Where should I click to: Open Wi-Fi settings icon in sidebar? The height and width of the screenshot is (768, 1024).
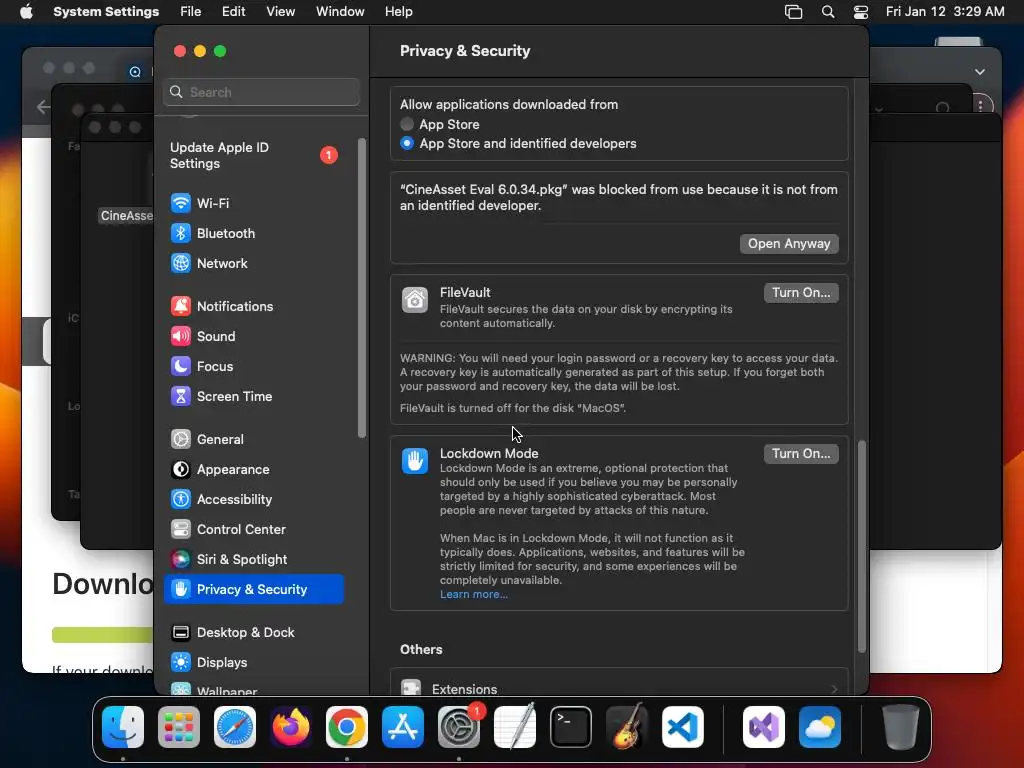[x=181, y=203]
